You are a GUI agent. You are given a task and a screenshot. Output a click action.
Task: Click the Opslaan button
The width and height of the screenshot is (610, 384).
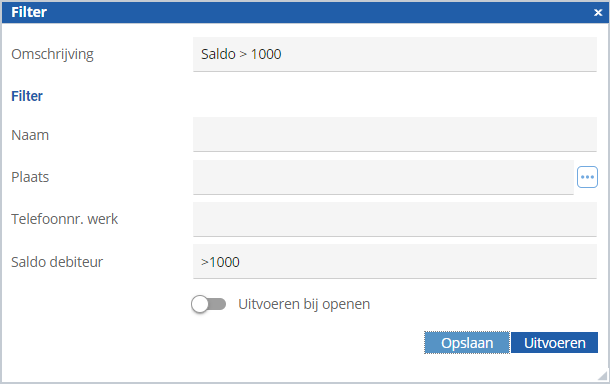tap(467, 343)
